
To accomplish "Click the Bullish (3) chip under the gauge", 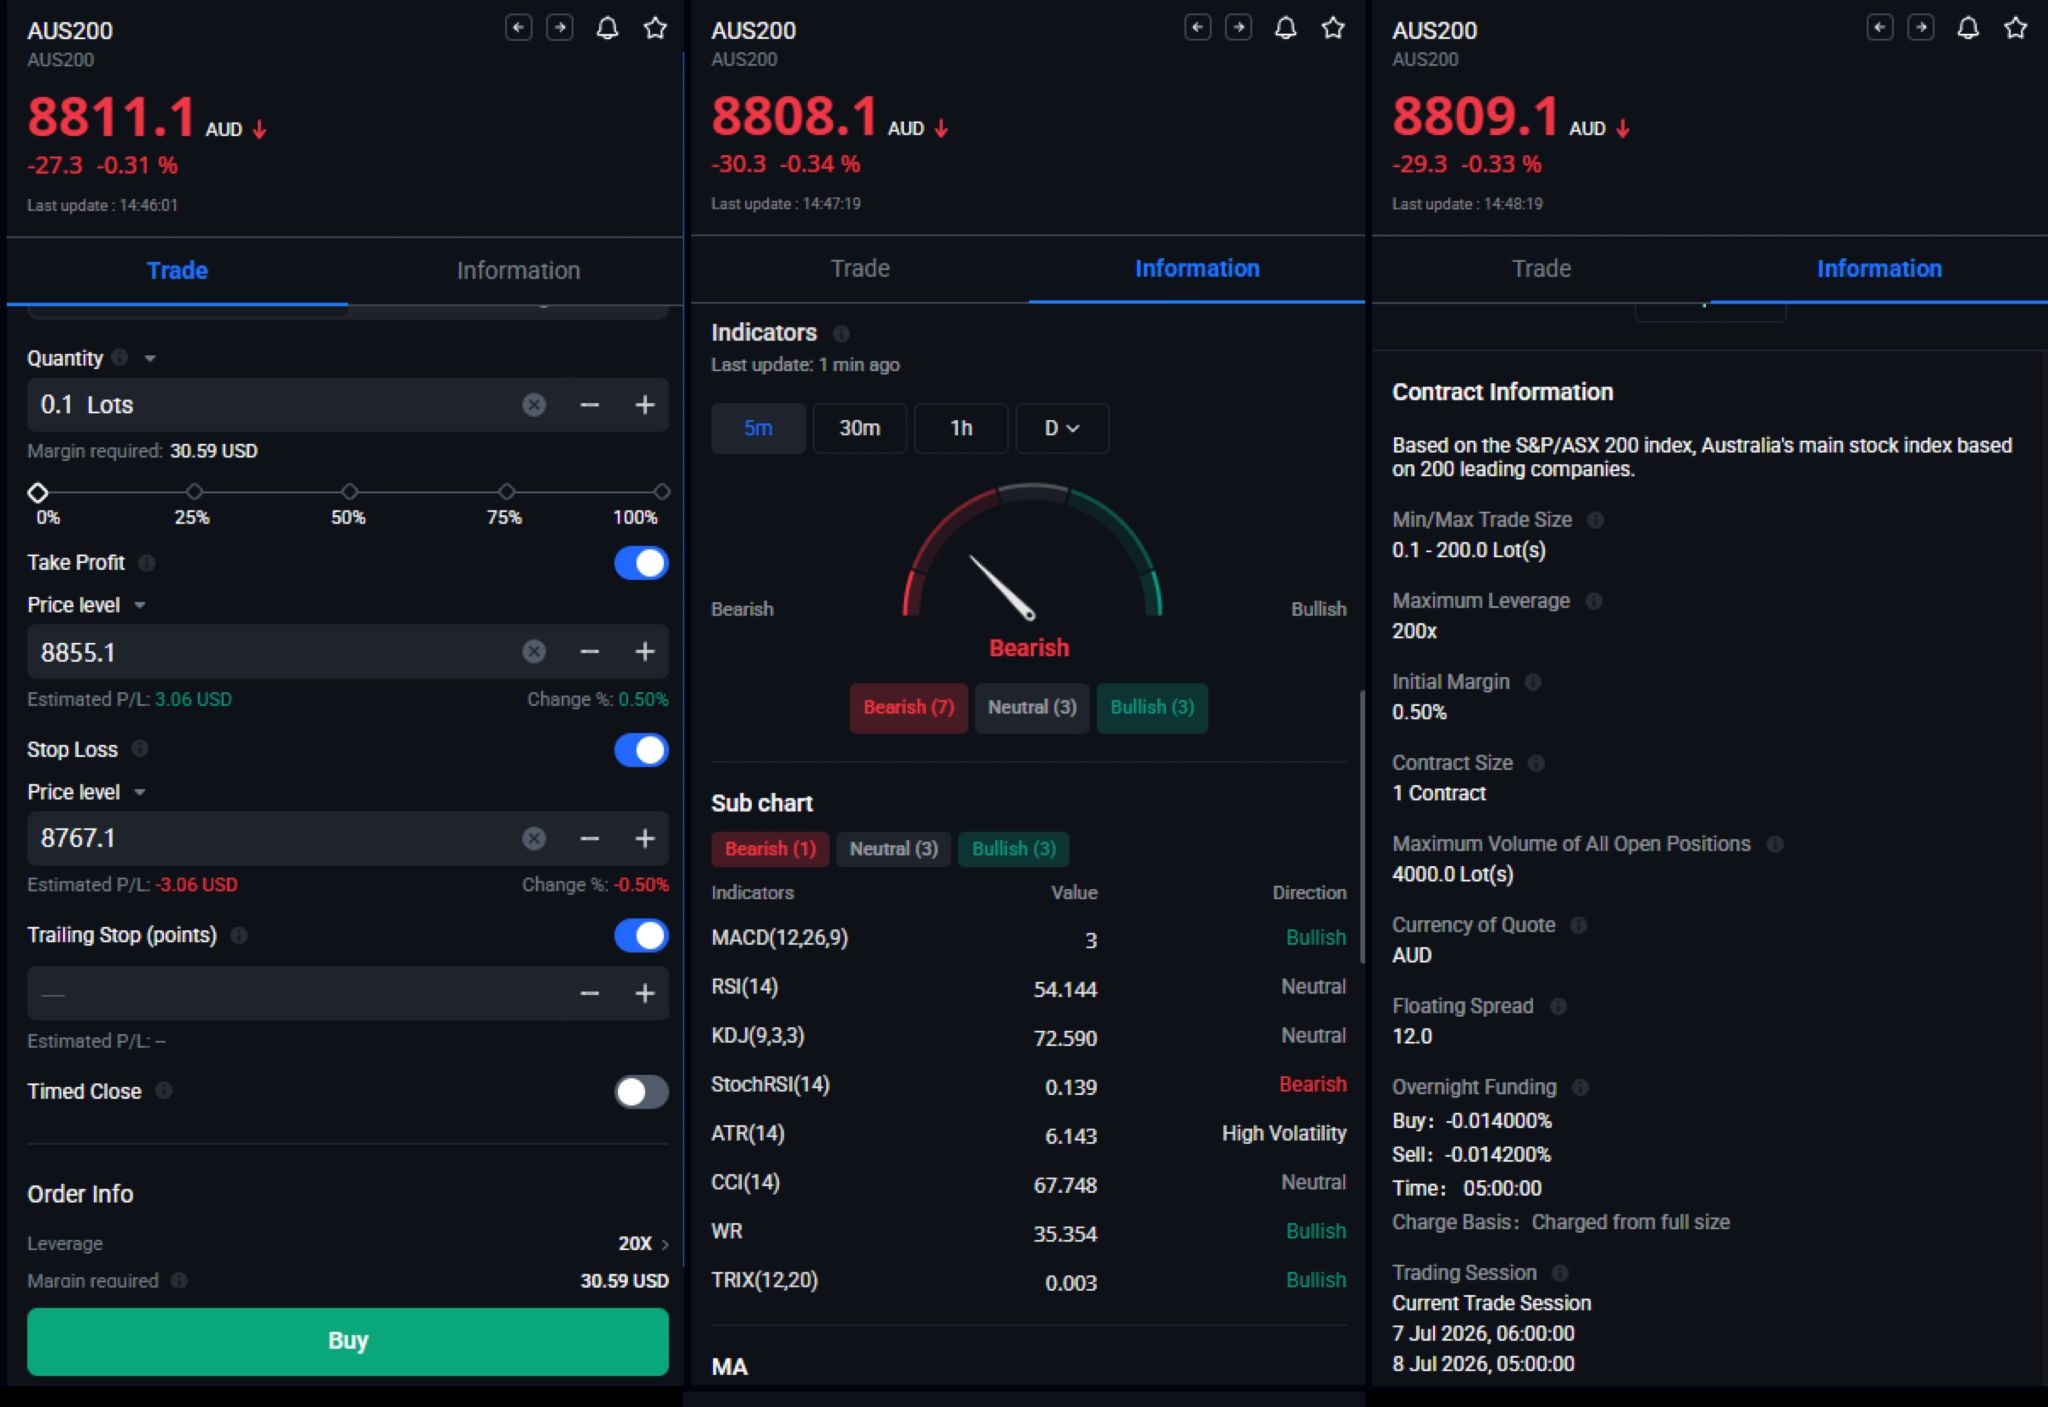I will pos(1152,707).
